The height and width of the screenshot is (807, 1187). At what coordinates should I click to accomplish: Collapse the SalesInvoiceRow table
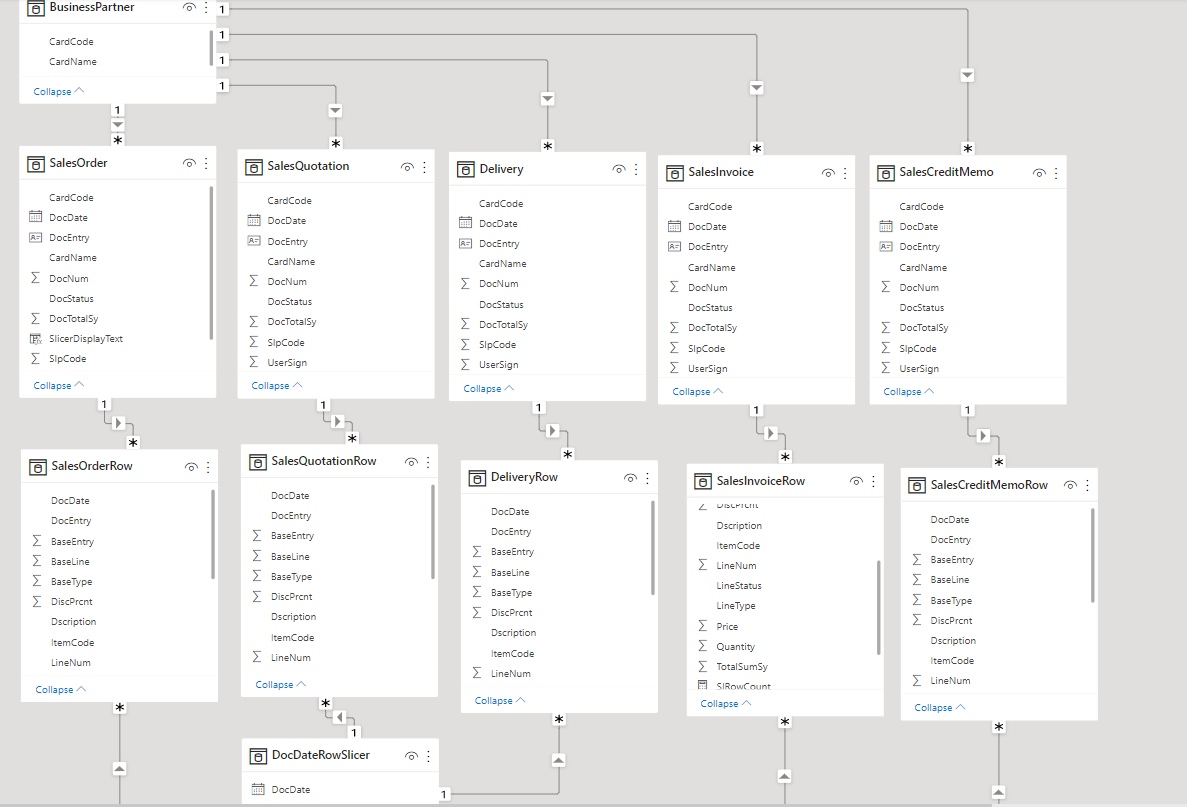[x=725, y=703]
